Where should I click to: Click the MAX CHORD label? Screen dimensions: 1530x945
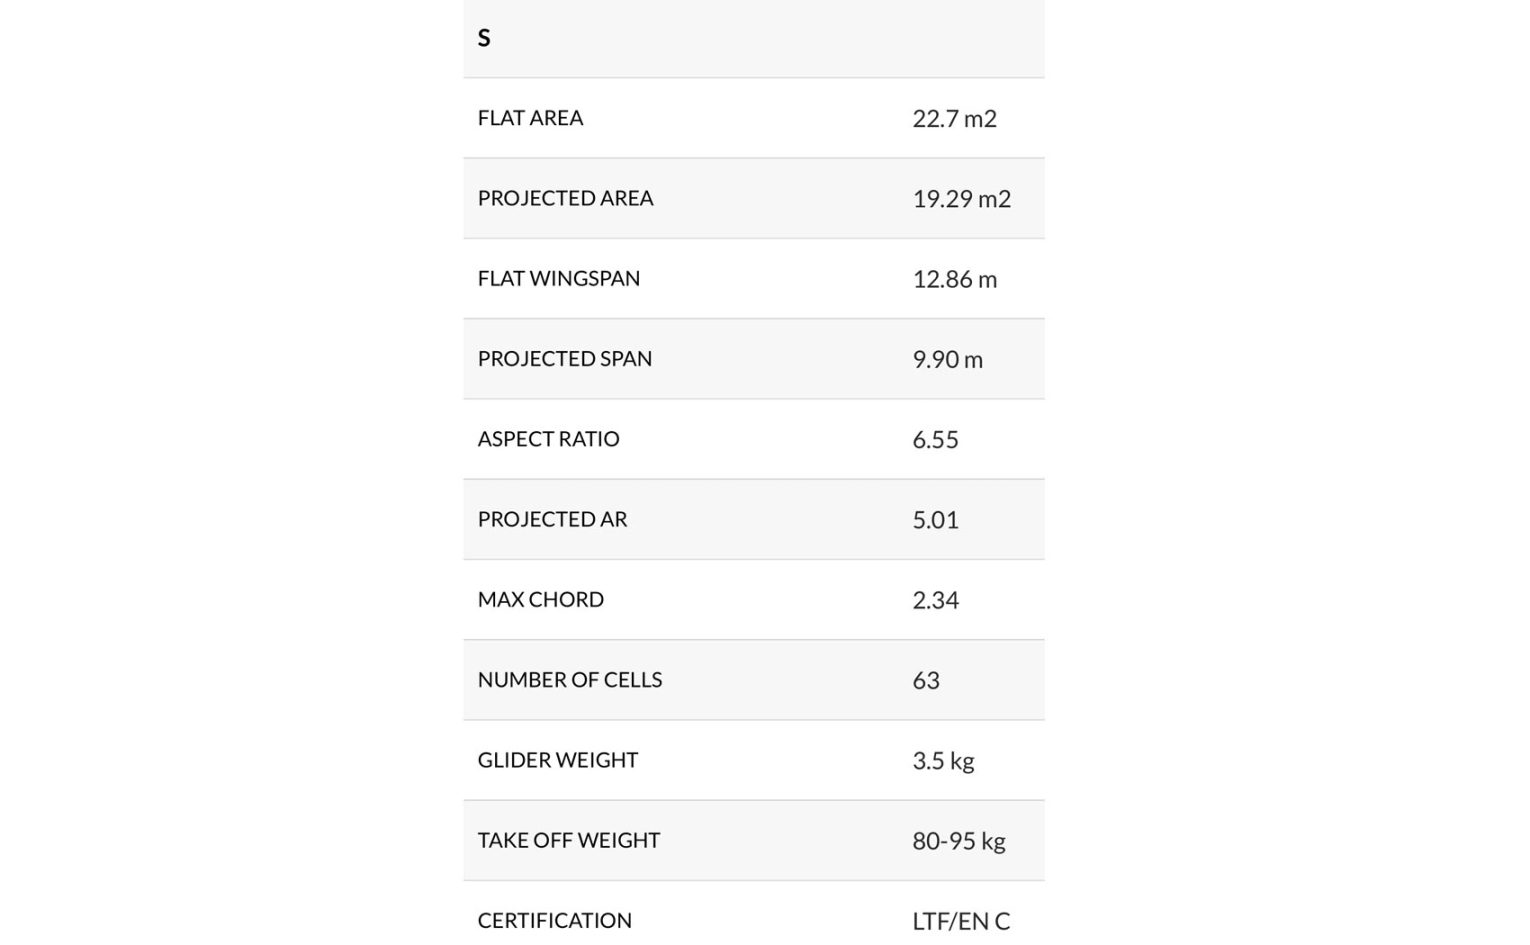click(x=540, y=599)
